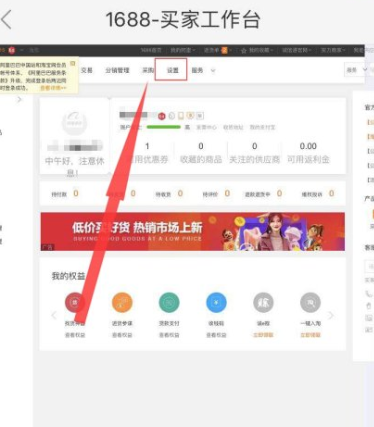
Task: Open the 服务 navigation tab
Action: (197, 70)
